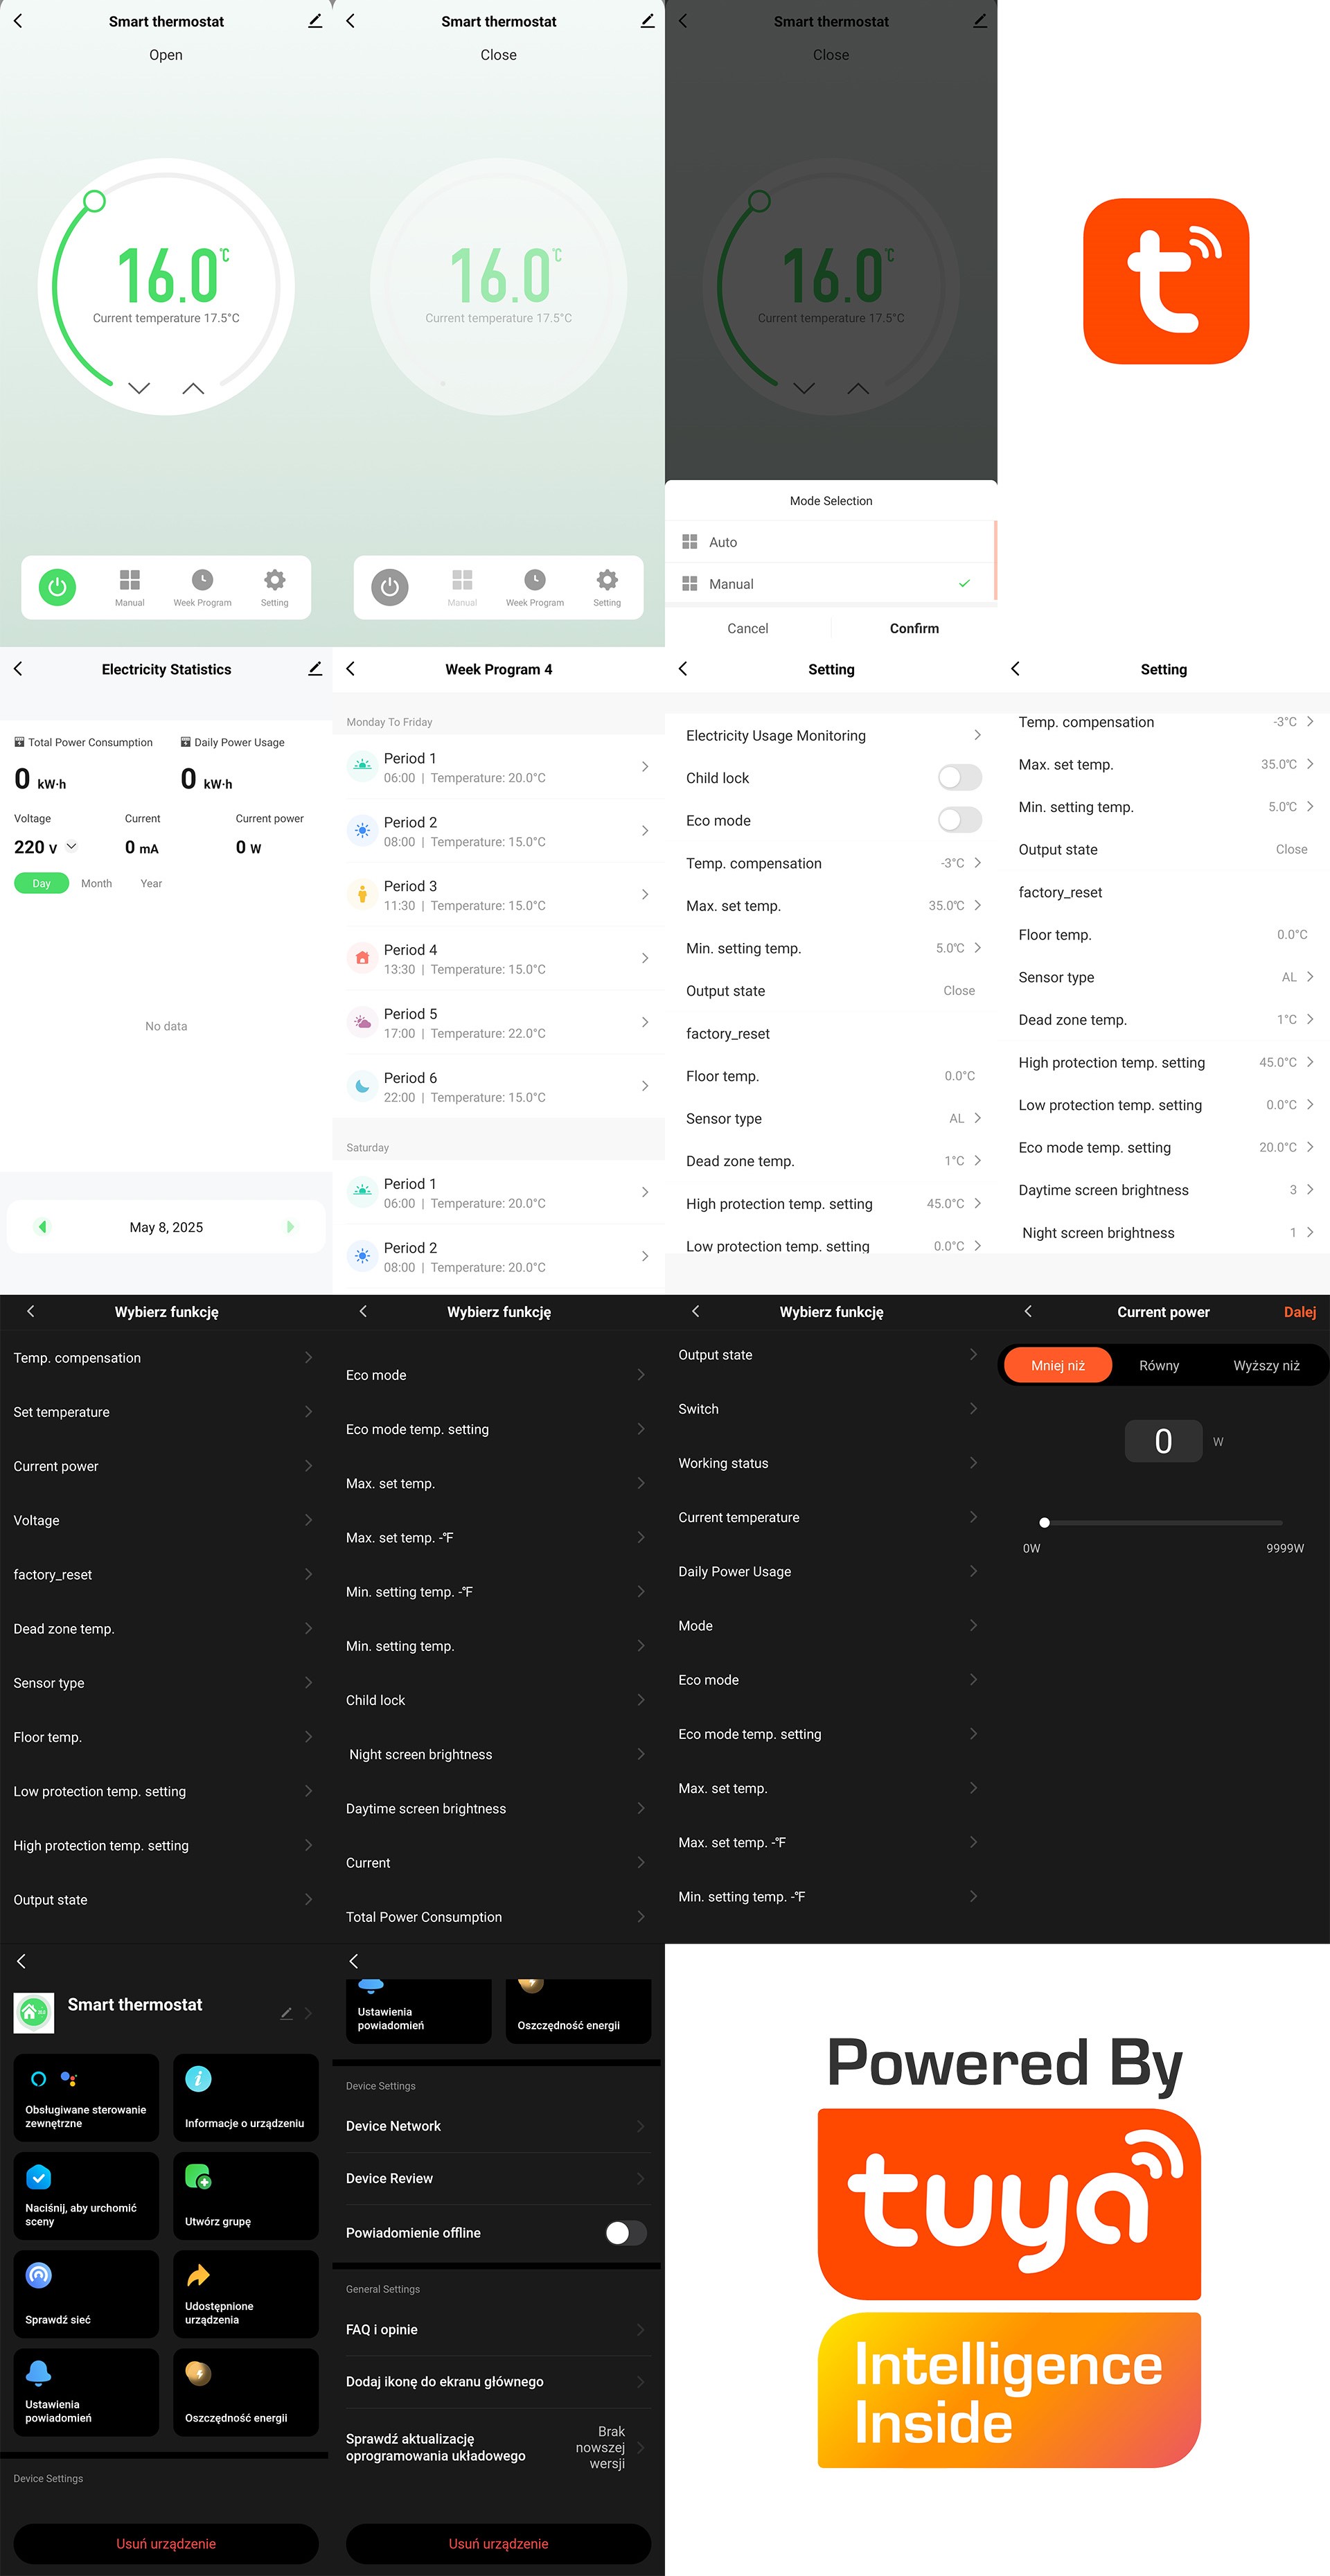Open Udostępnione urządzenia share tile
The width and height of the screenshot is (1330, 2576).
point(245,2293)
